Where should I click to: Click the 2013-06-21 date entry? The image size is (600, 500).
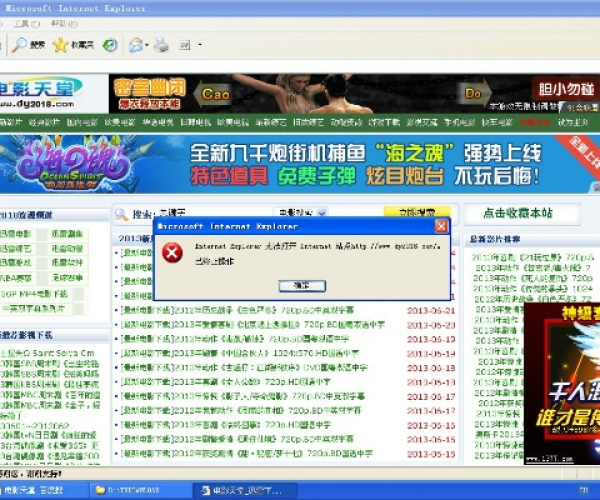click(x=431, y=311)
